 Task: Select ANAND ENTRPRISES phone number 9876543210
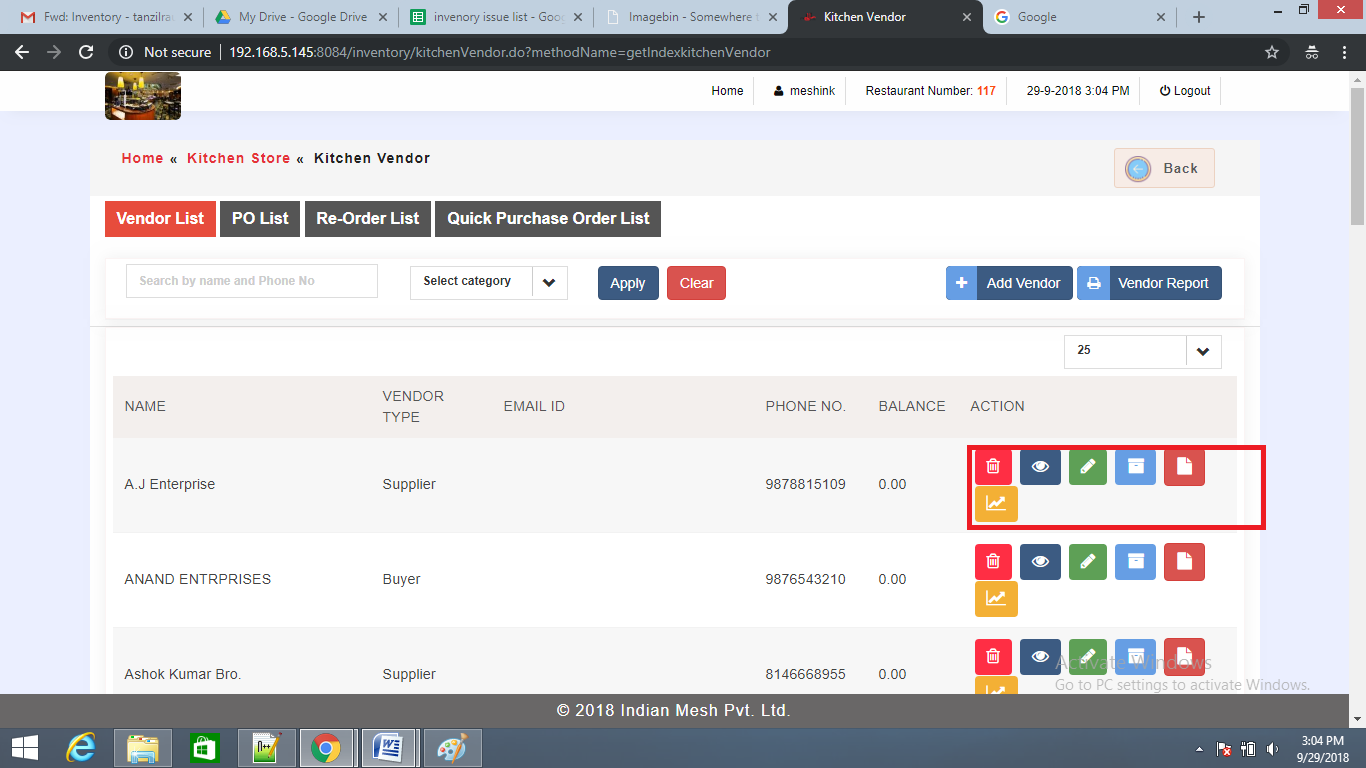point(805,579)
